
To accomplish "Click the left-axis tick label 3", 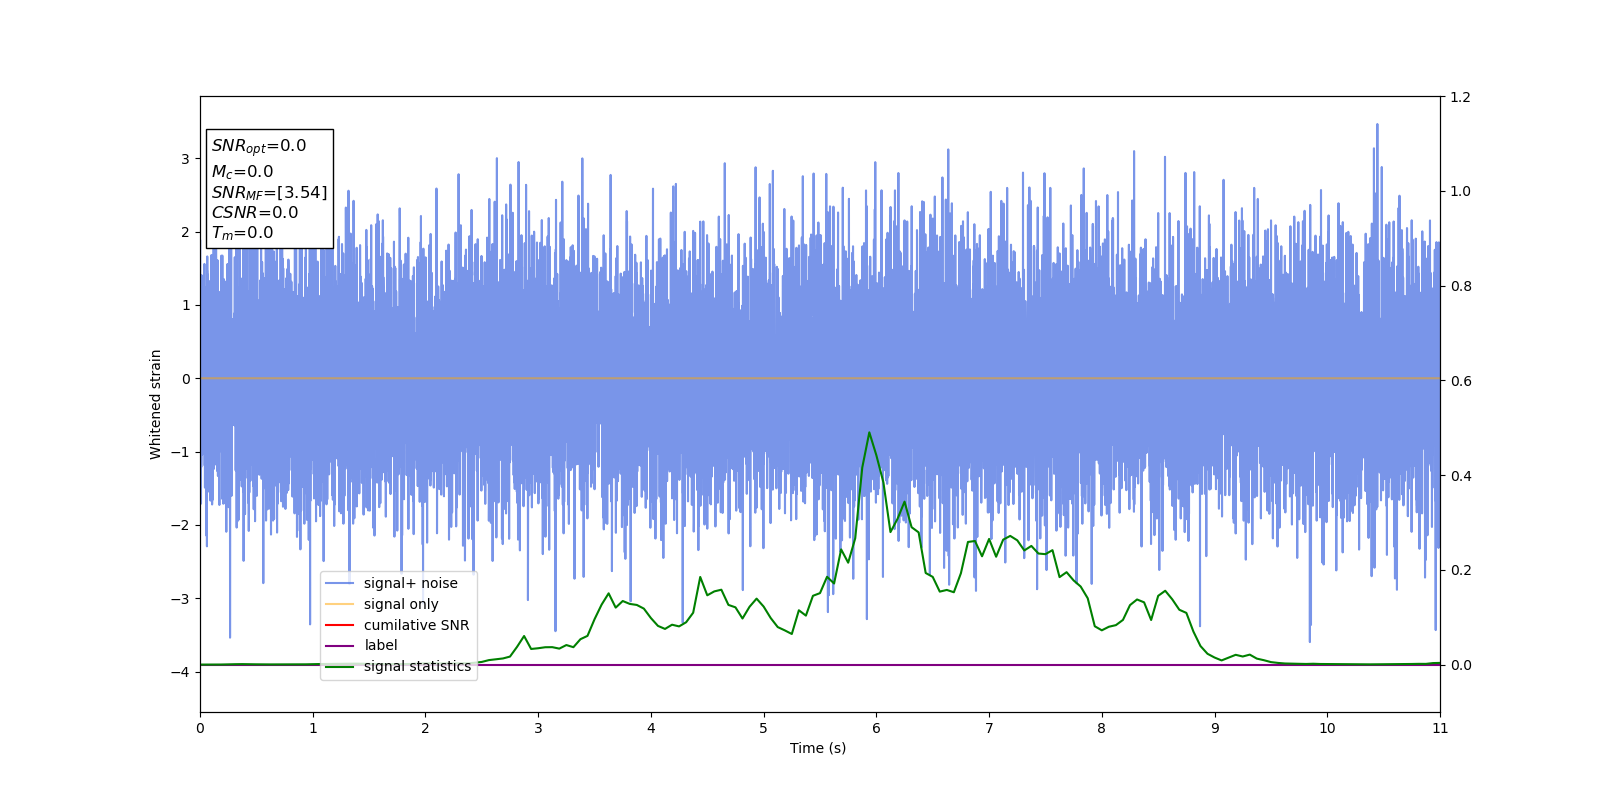I will [x=185, y=159].
